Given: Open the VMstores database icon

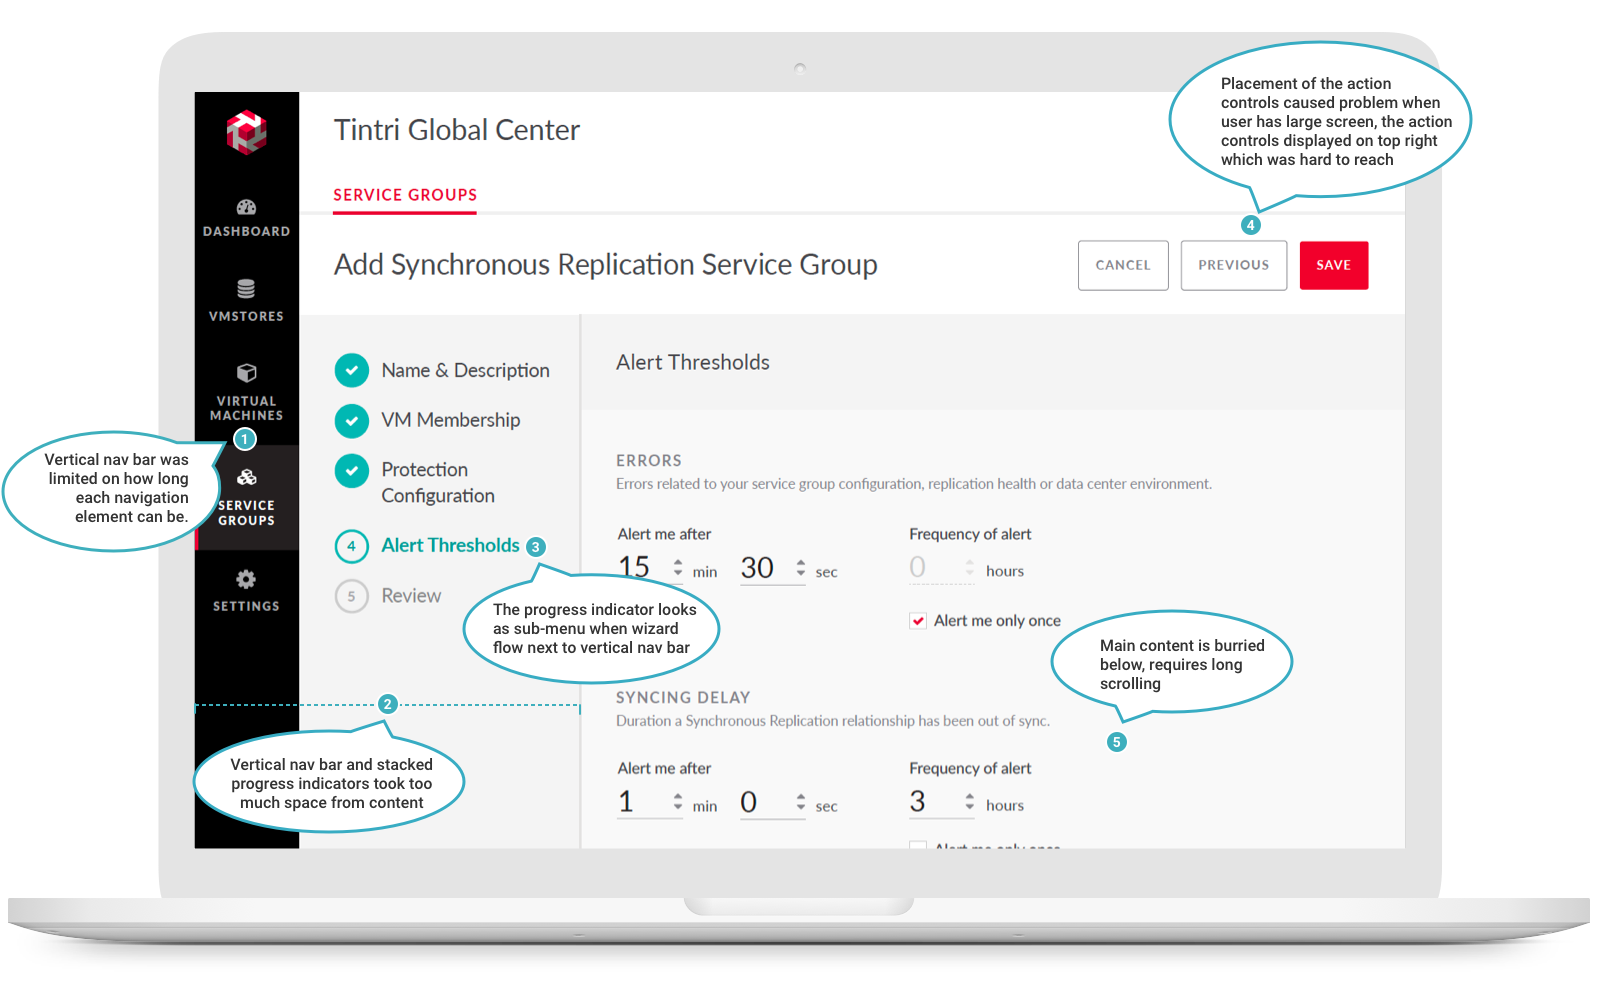Looking at the screenshot, I should click(246, 289).
